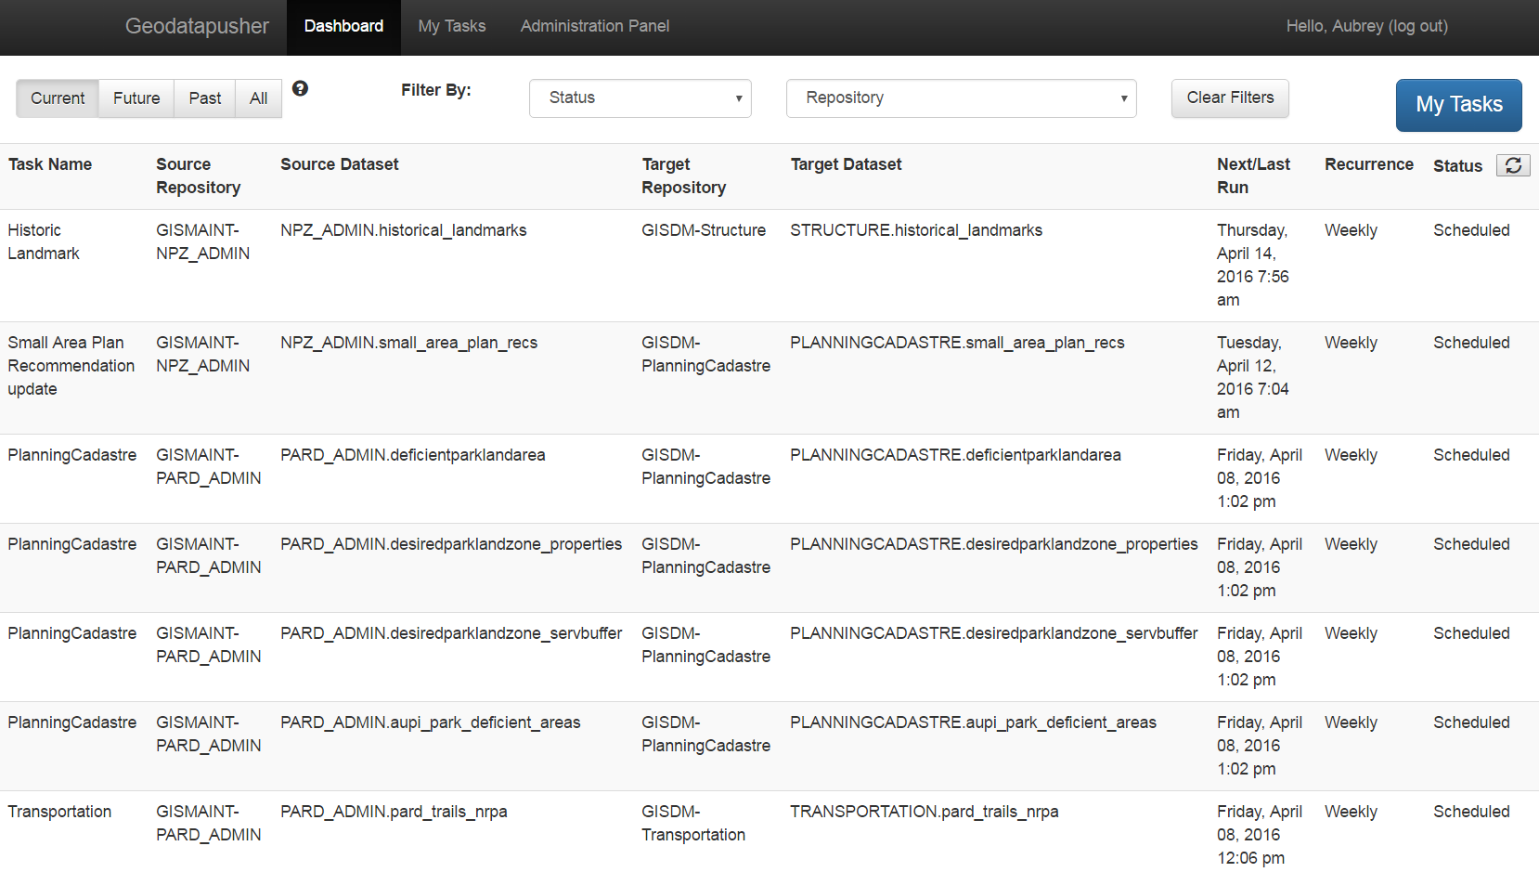The image size is (1539, 872).
Task: Click the refresh status icon button
Action: pyautogui.click(x=1512, y=166)
